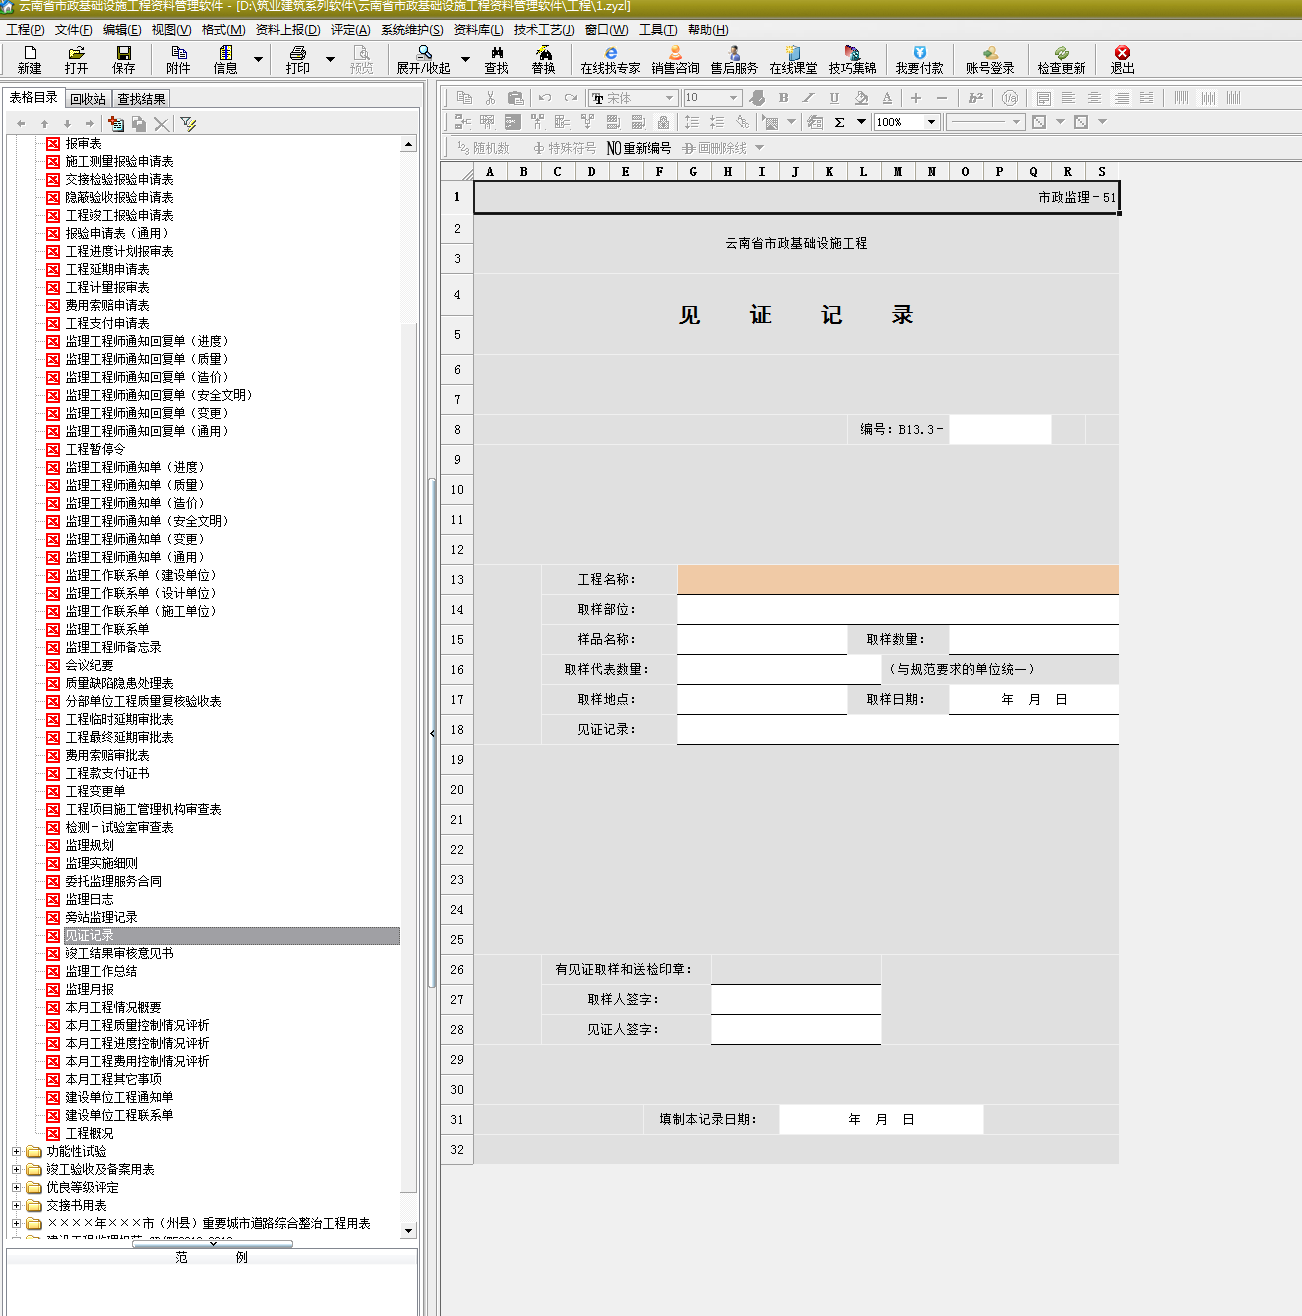Screen dimensions: 1302x1316
Task: Align cell text right
Action: tap(1121, 97)
